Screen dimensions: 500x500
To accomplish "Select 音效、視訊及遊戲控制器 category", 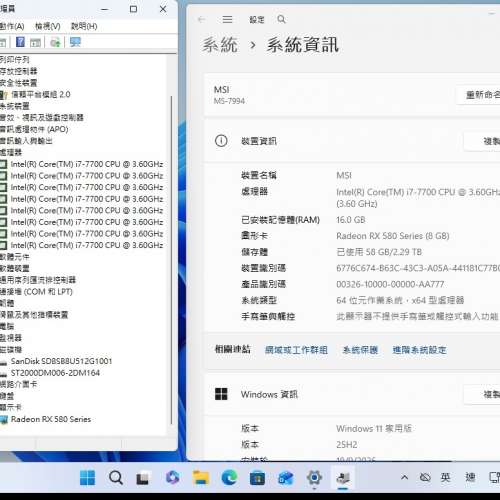I will click(42, 118).
